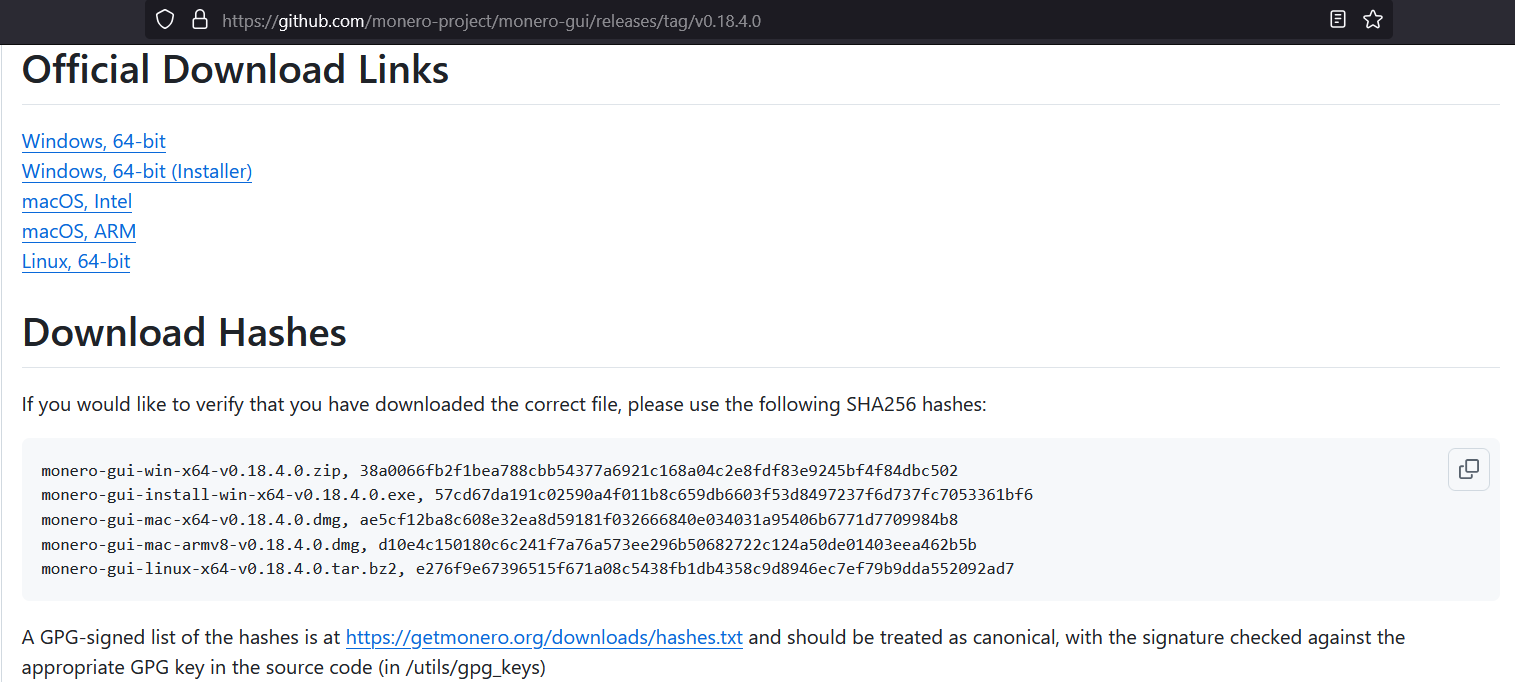Viewport: 1515px width, 682px height.
Task: Click the monero-gui-mac-x64 dmg hash line
Action: pos(499,520)
